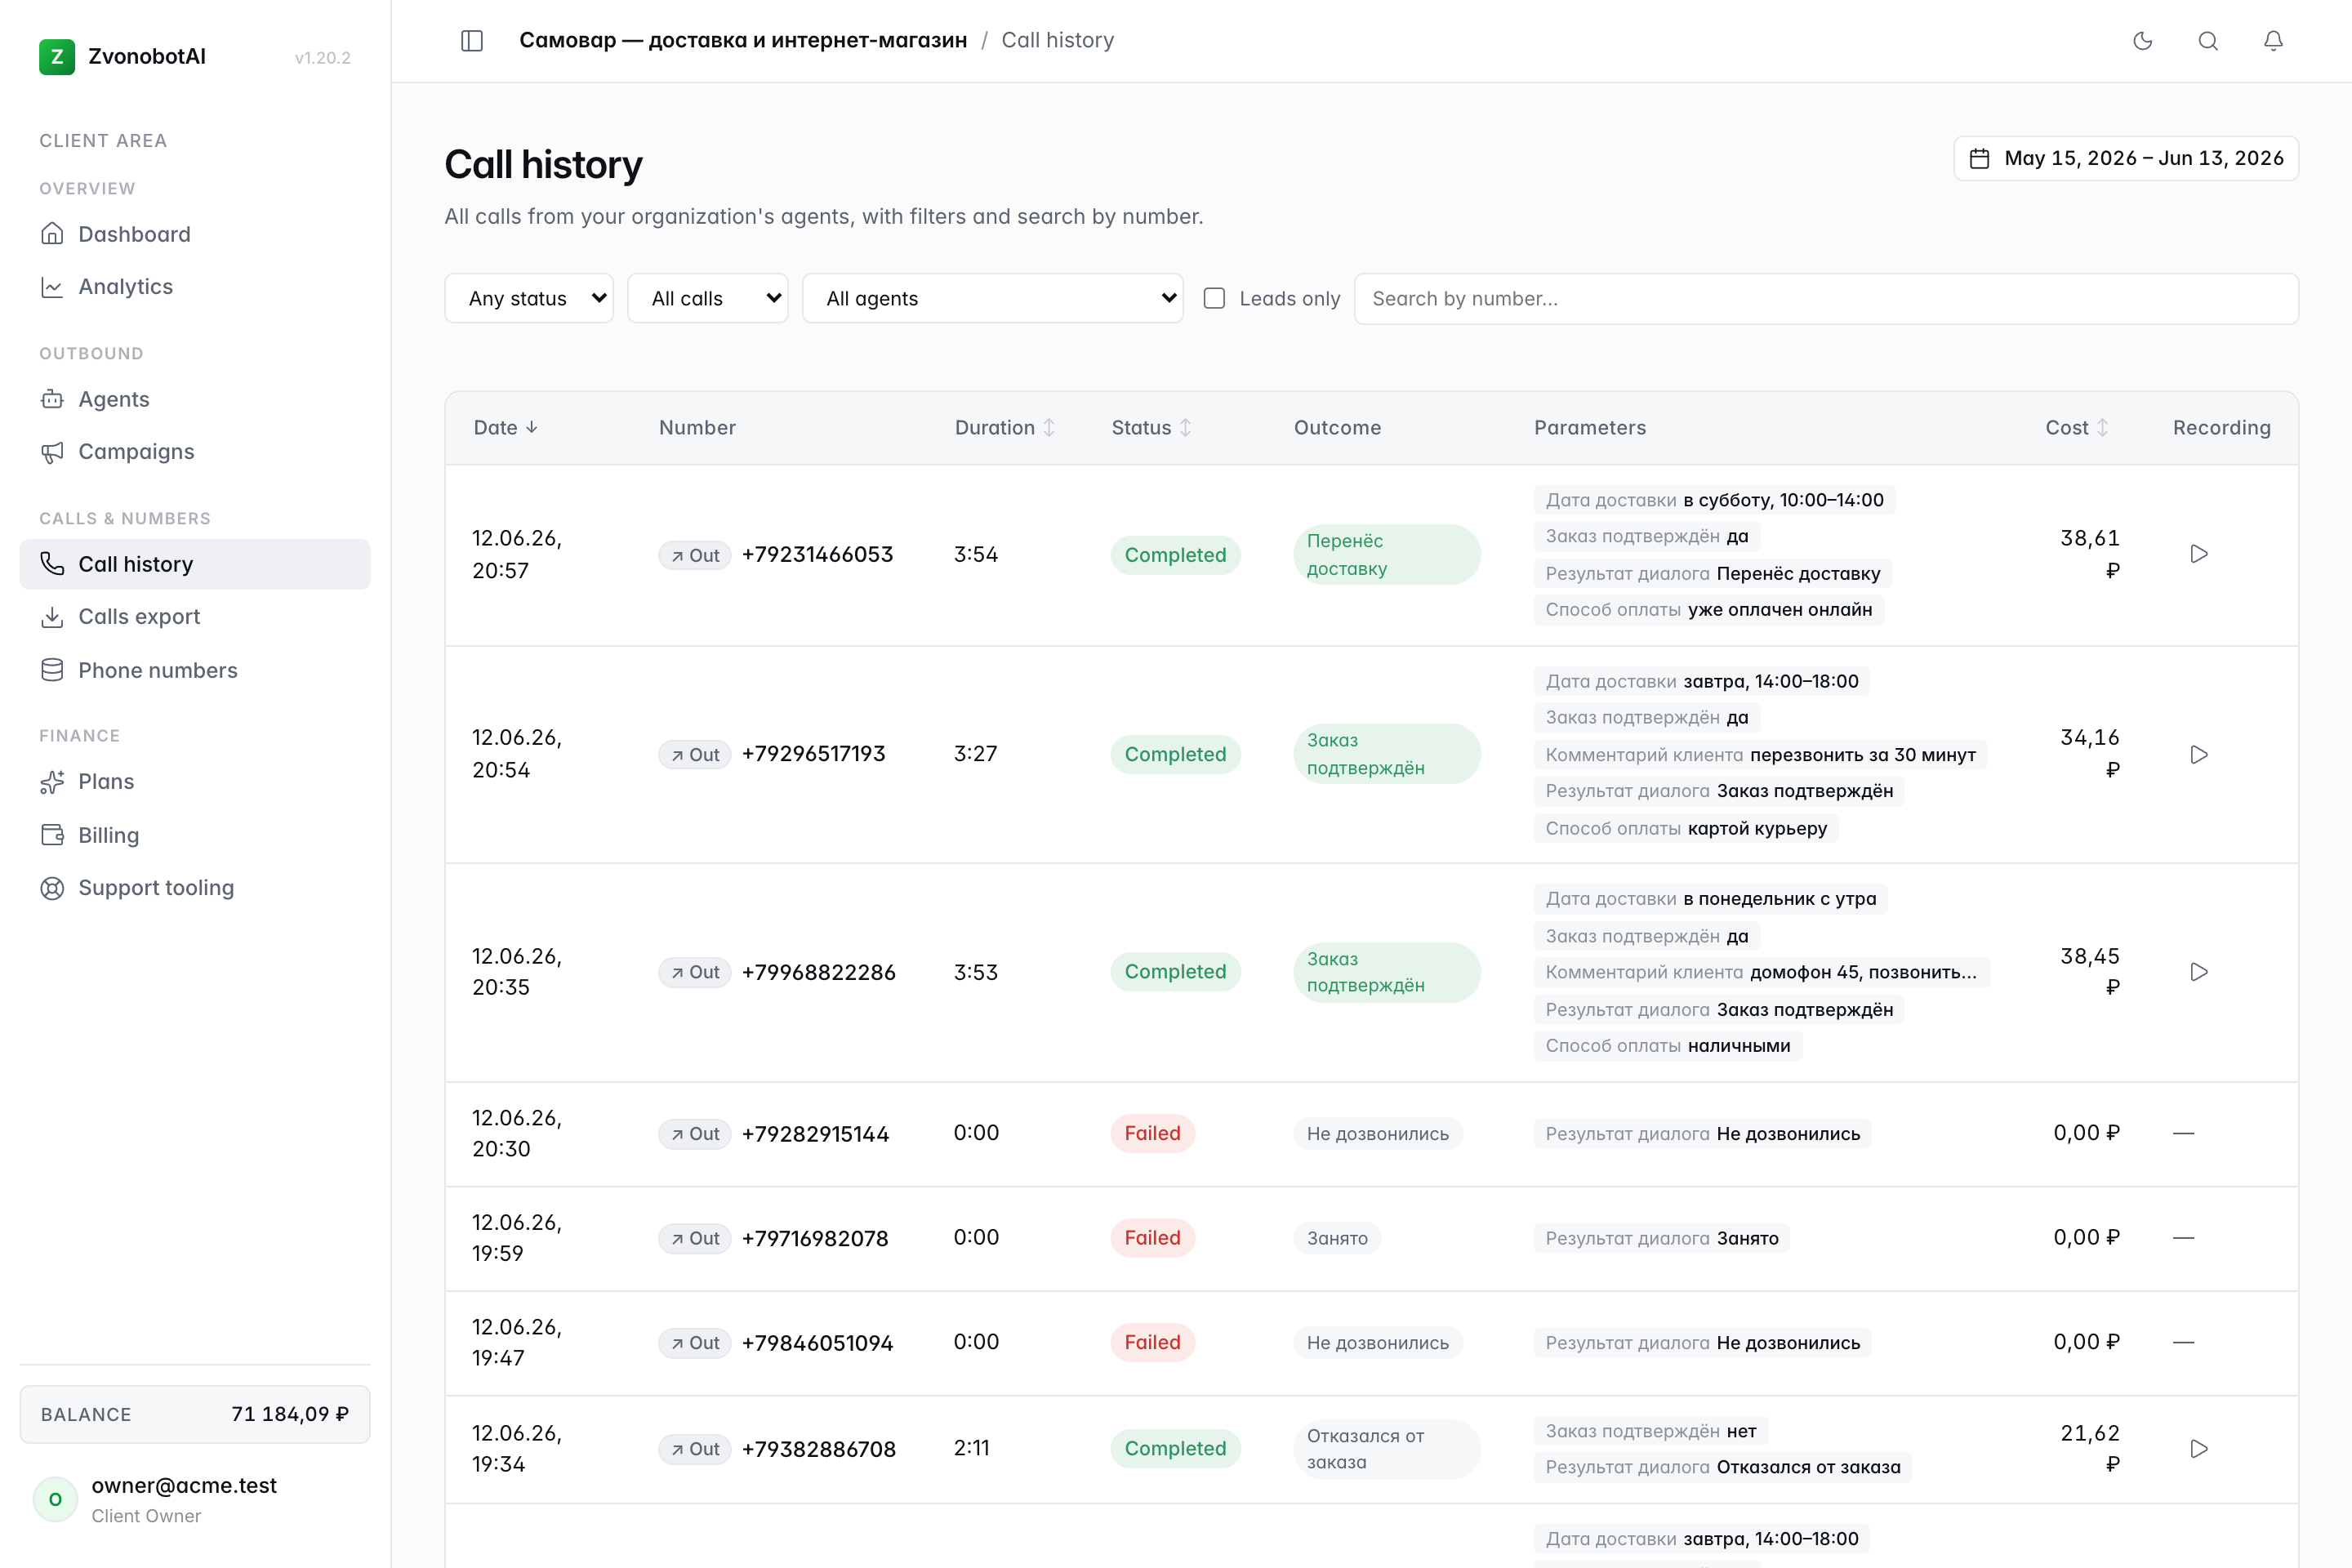This screenshot has width=2352, height=1568.
Task: Click phone number +79846051094
Action: coord(817,1343)
